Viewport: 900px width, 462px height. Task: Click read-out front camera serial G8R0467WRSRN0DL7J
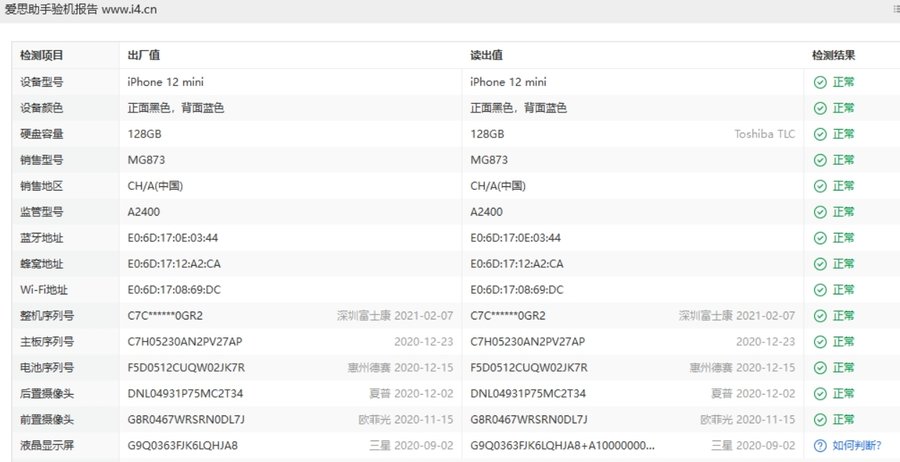click(x=529, y=420)
